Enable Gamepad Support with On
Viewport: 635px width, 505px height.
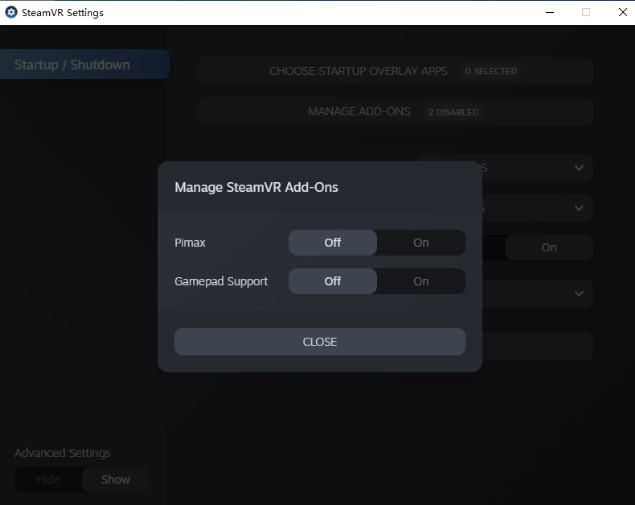pos(421,281)
